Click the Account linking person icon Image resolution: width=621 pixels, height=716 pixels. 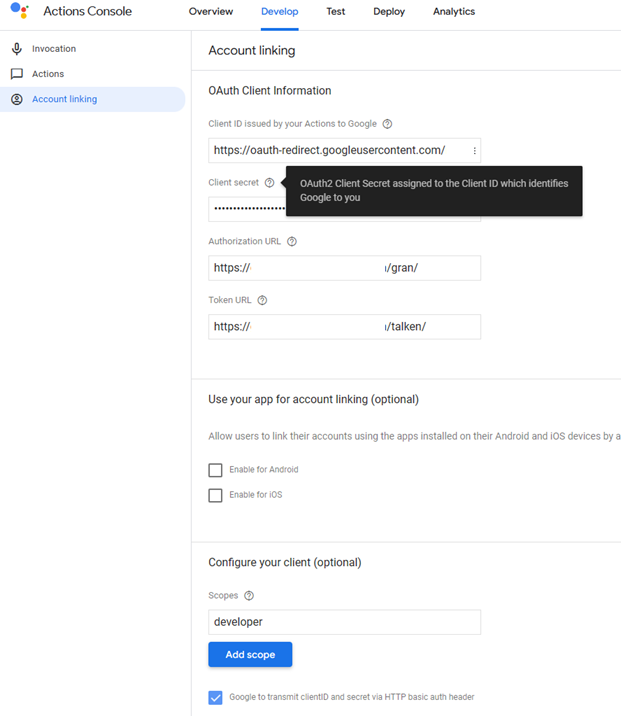tap(17, 99)
